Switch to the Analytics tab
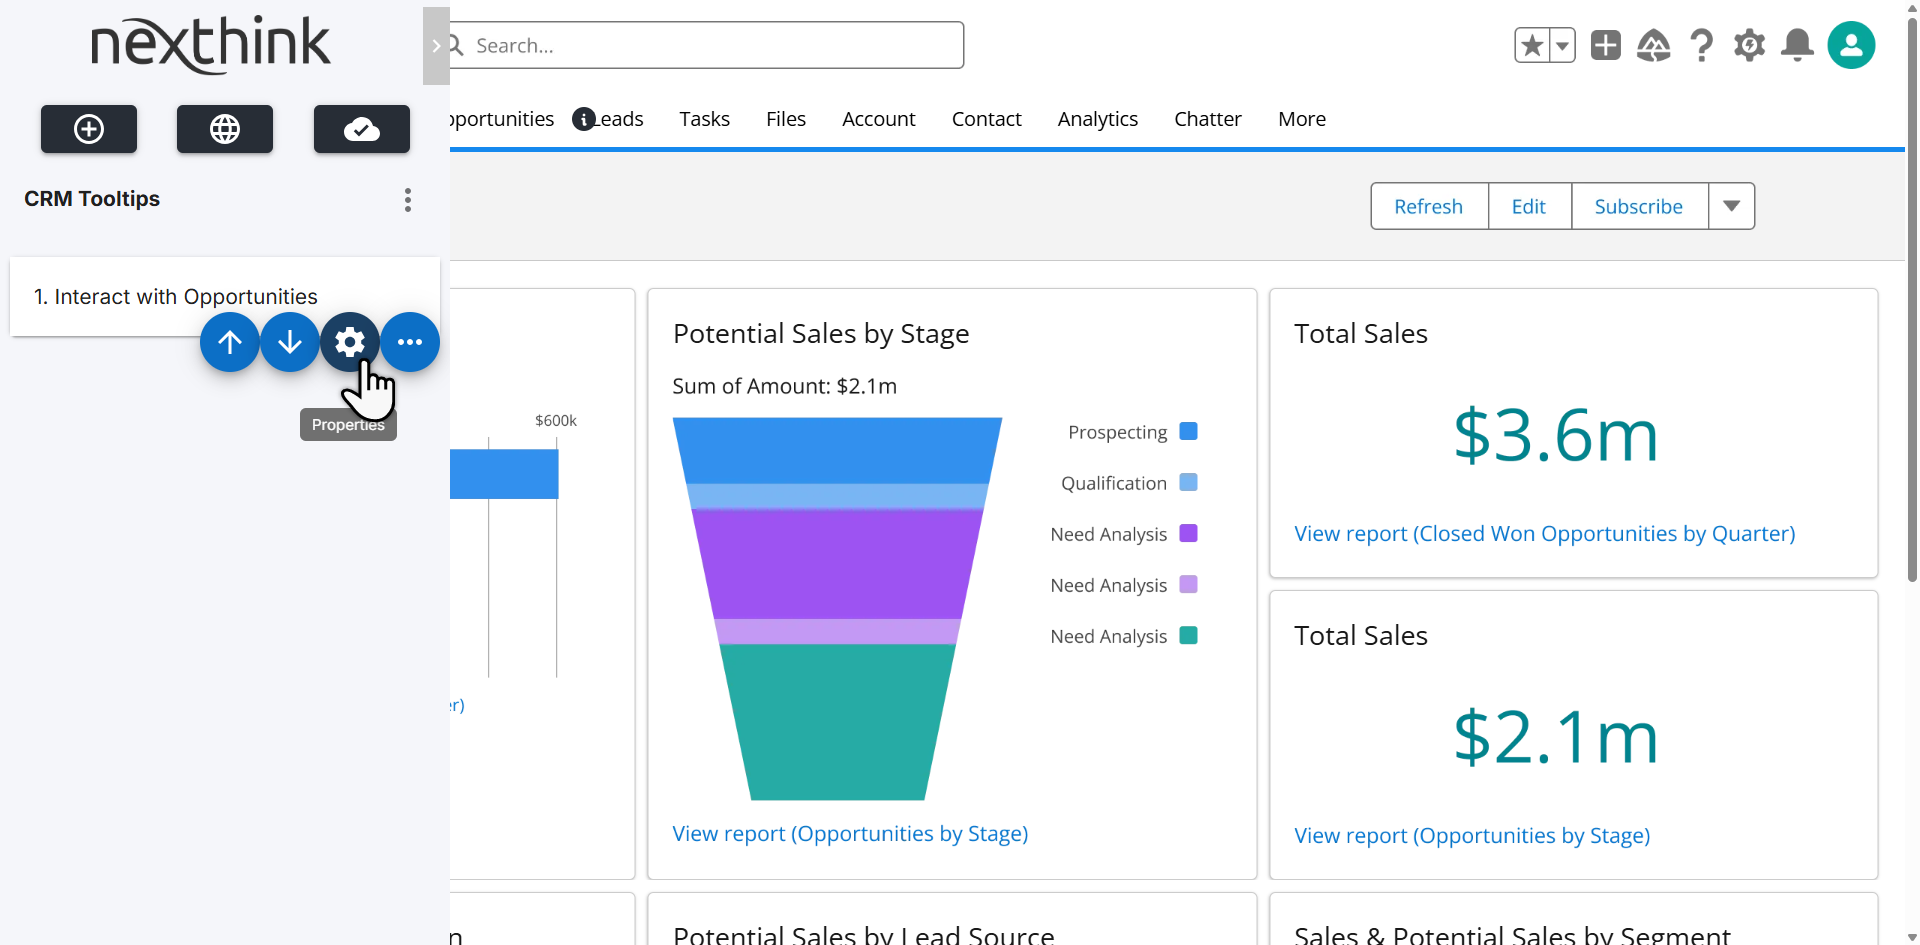Viewport: 1920px width, 945px height. click(1097, 119)
